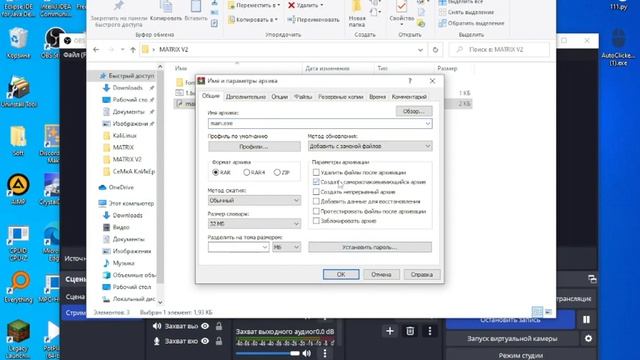This screenshot has width=640, height=360.
Task: Click the Отмена cancel button
Action: click(381, 274)
